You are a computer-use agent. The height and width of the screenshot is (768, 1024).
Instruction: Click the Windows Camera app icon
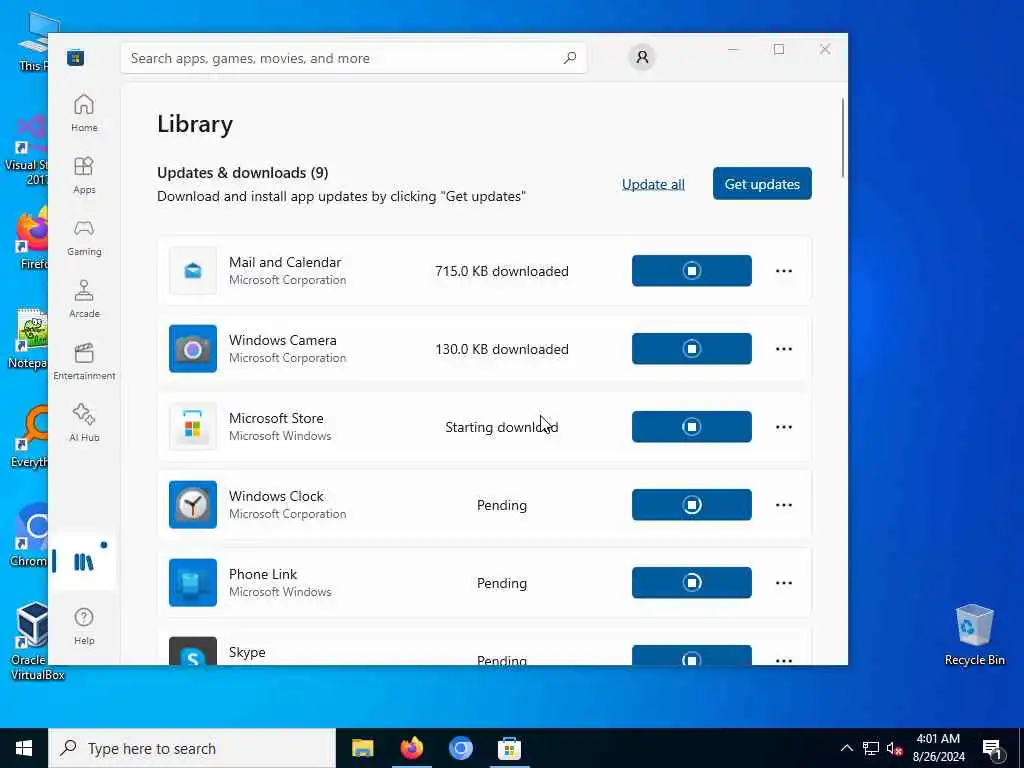tap(193, 349)
